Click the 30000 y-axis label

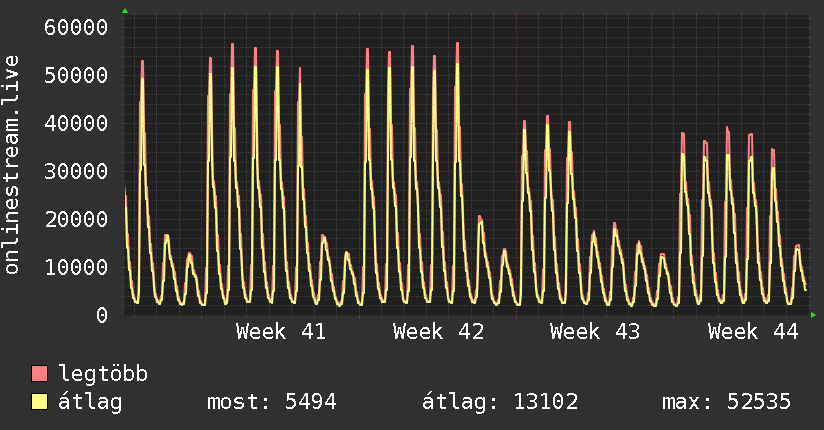click(76, 171)
